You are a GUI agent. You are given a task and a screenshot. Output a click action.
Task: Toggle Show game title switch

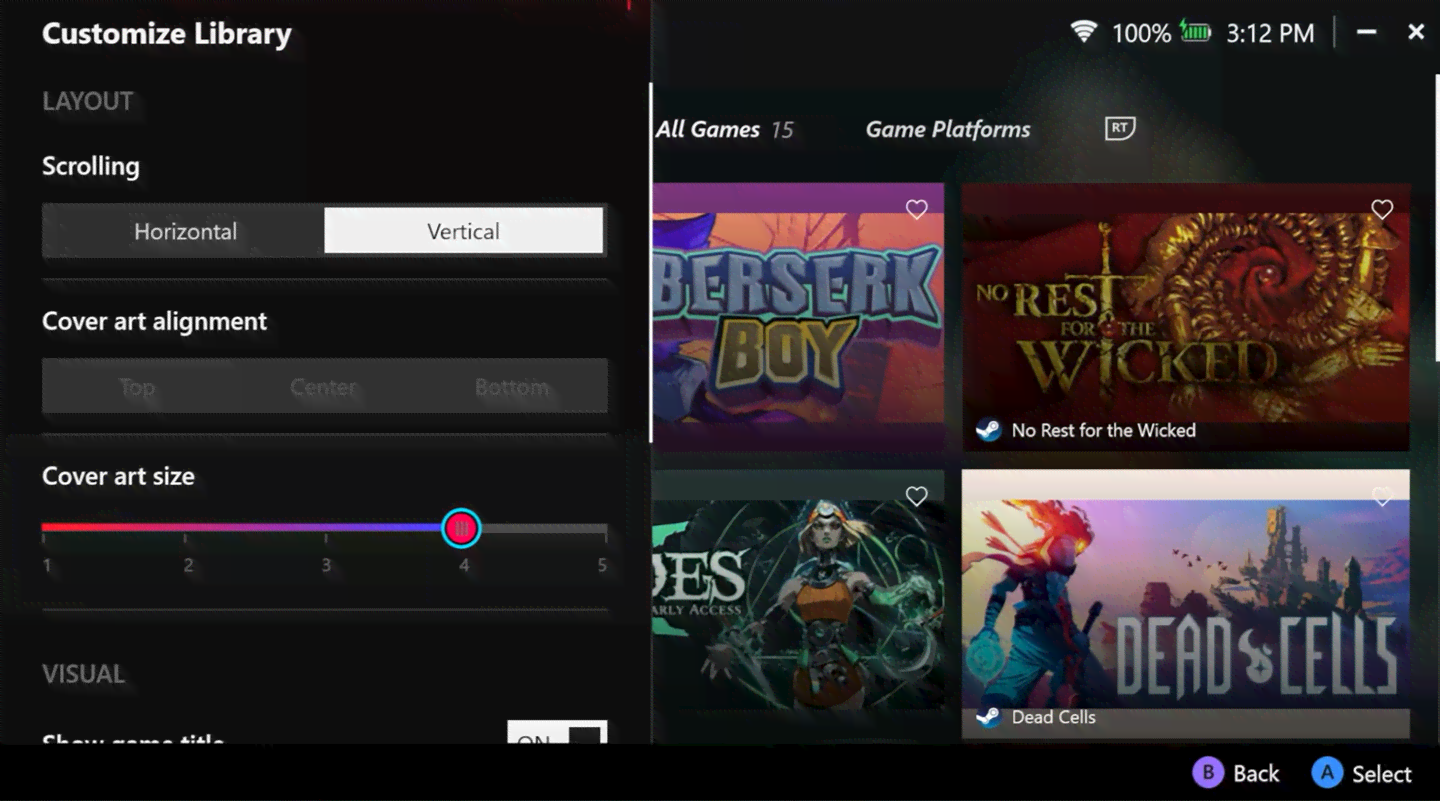(x=557, y=734)
